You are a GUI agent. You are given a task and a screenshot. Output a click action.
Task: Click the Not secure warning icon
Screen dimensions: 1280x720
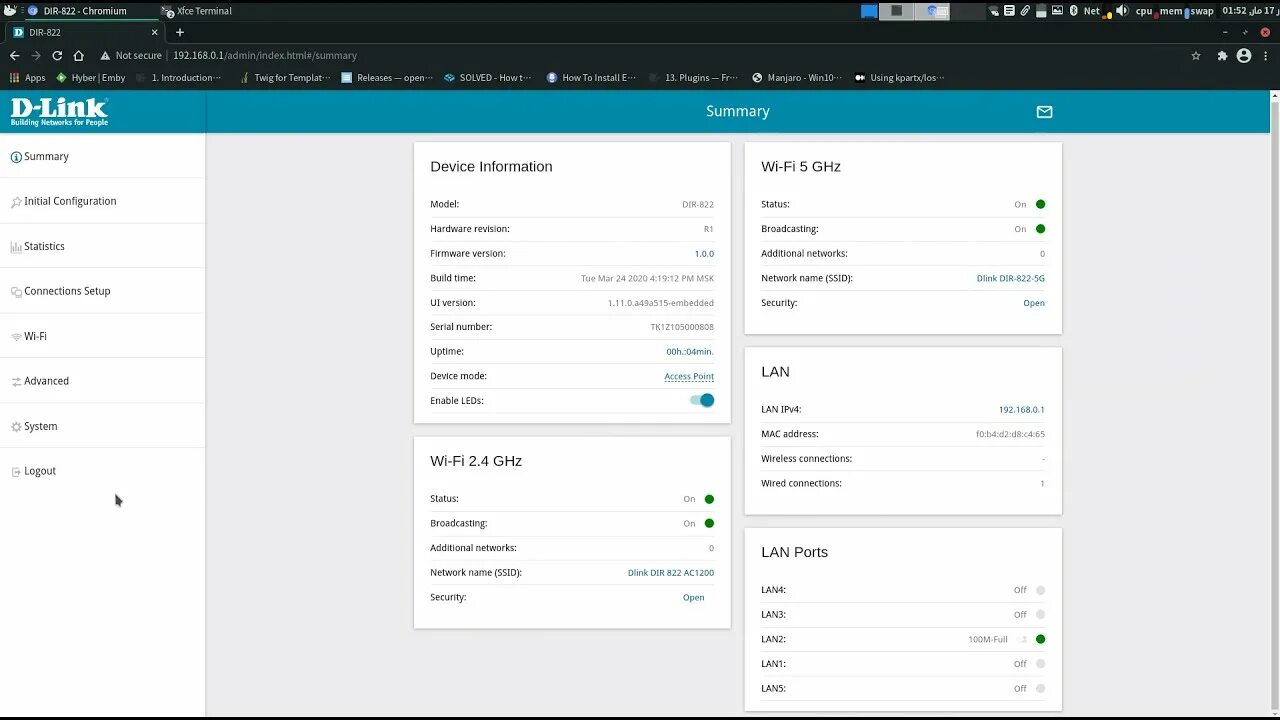[x=105, y=56]
